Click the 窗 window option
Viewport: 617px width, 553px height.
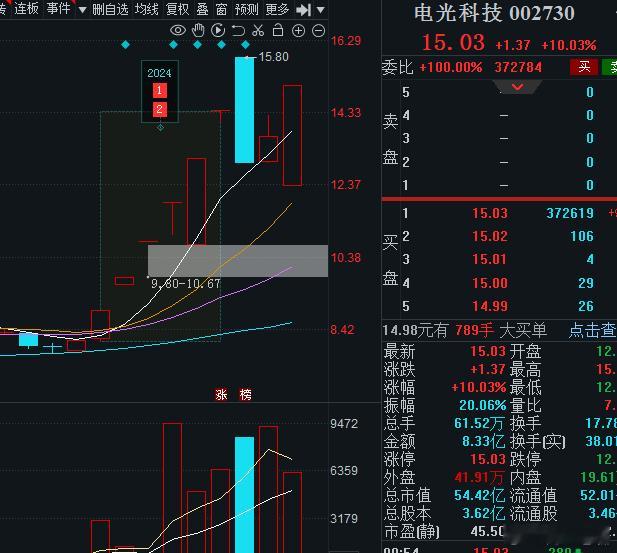click(222, 9)
